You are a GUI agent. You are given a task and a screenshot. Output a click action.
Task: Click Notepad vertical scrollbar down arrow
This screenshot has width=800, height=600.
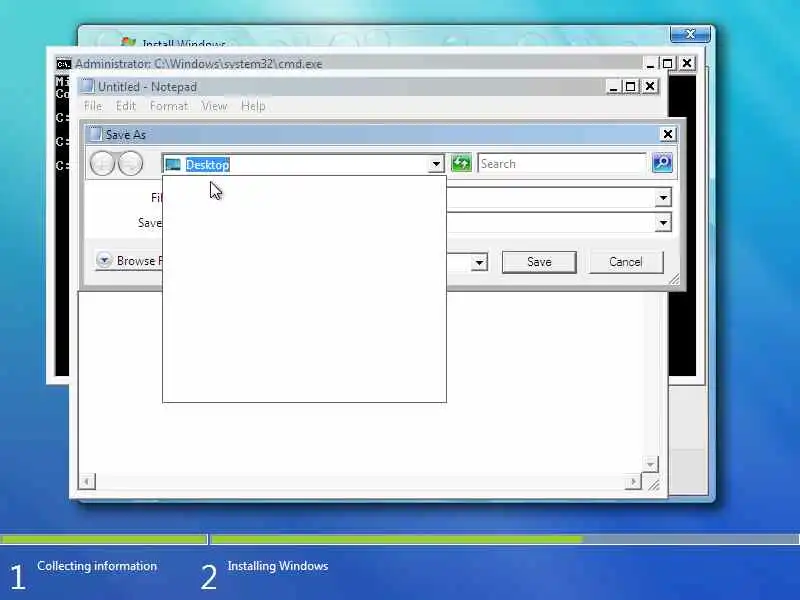coord(651,464)
